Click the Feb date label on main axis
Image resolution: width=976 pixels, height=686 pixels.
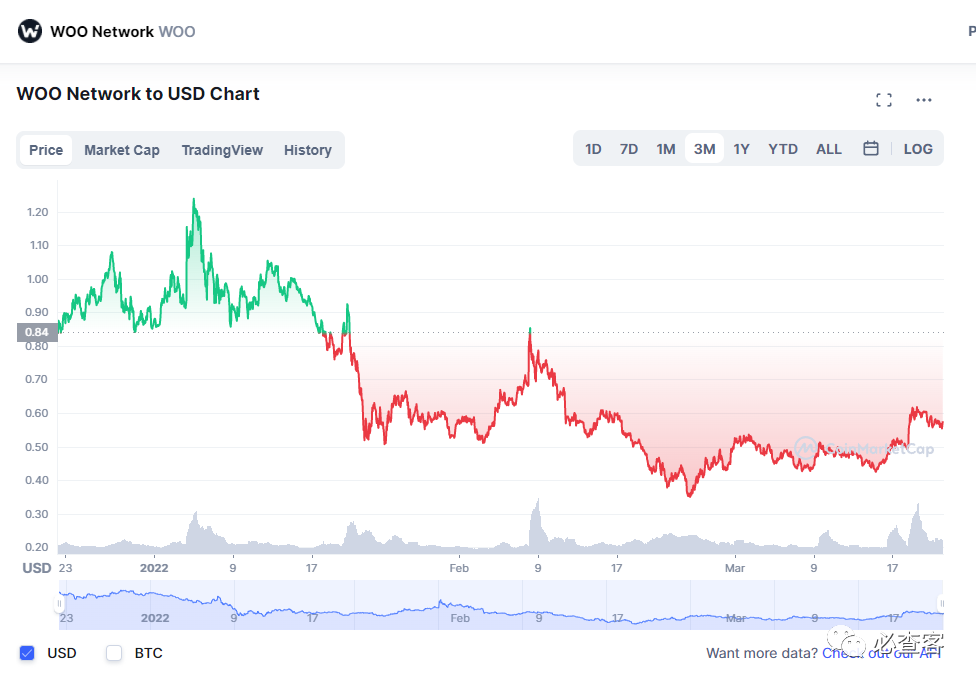(x=459, y=568)
